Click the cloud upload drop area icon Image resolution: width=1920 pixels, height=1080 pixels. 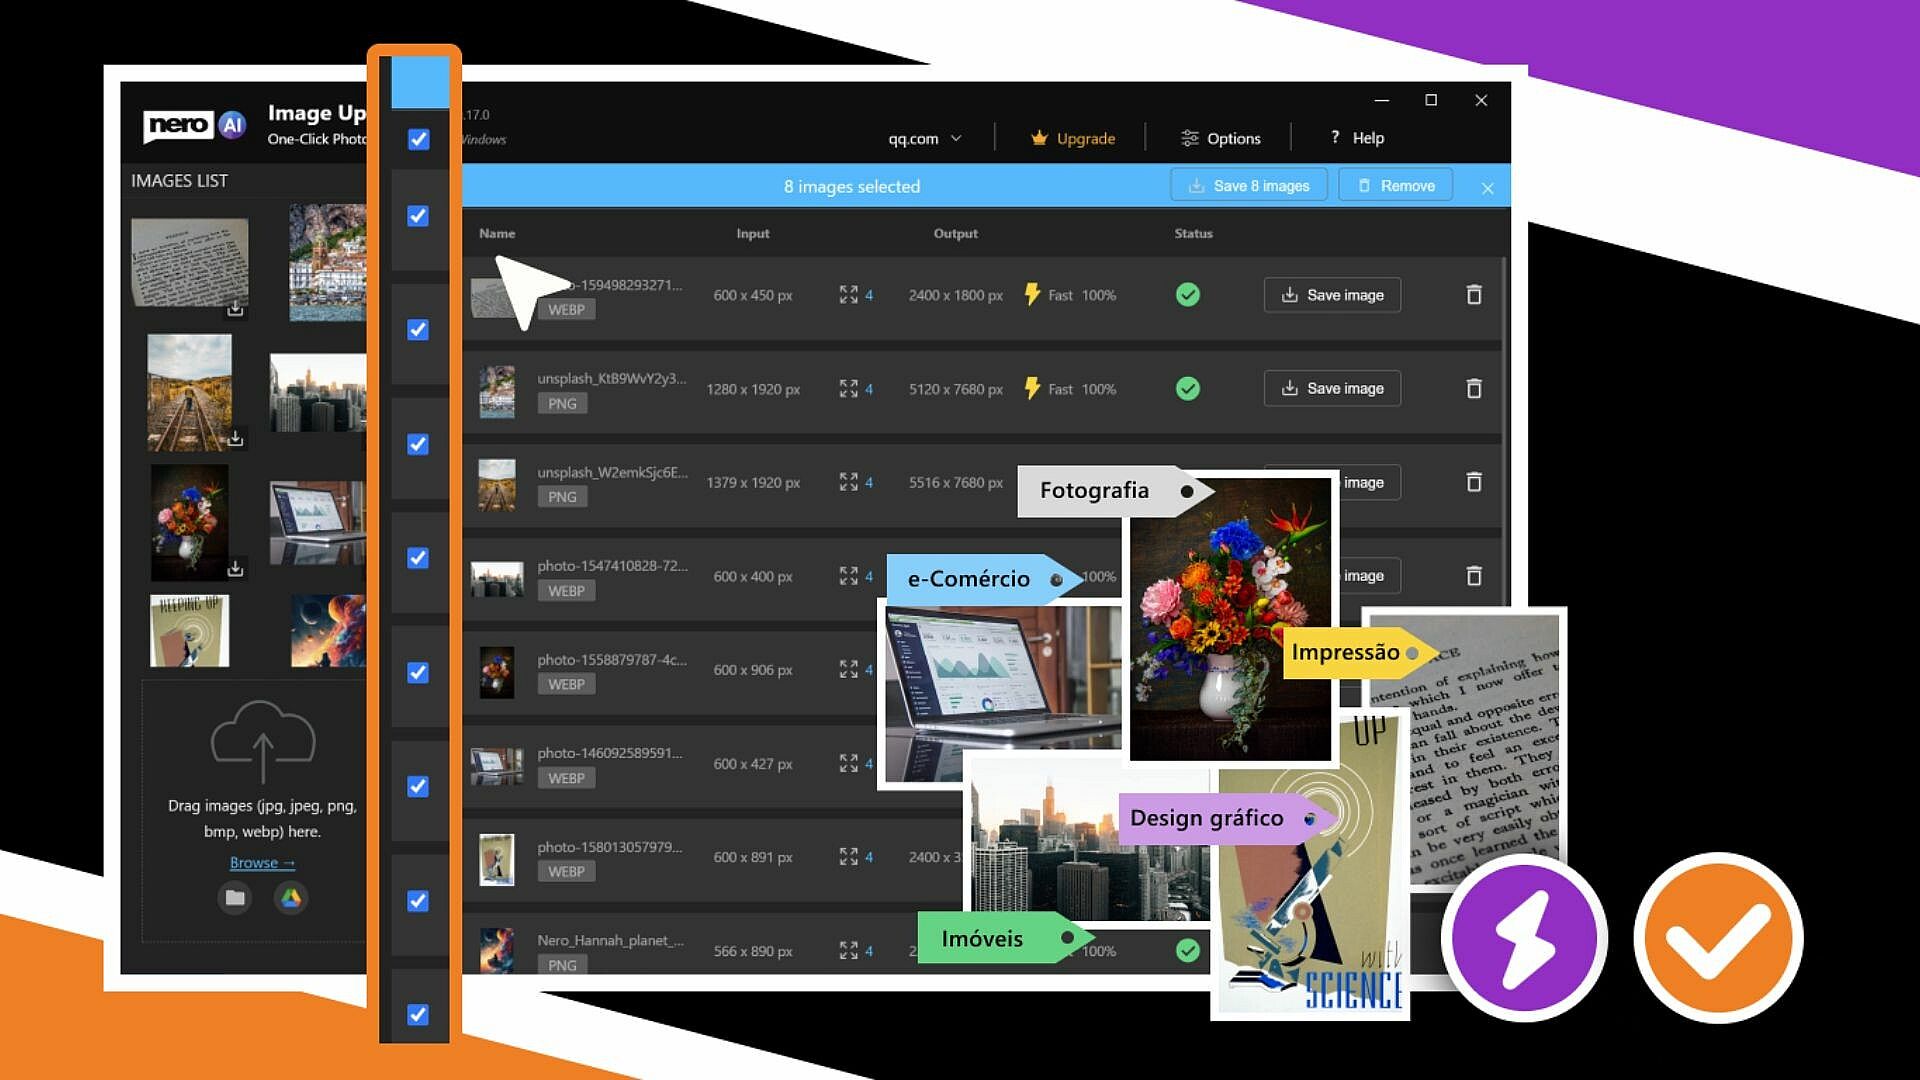(x=263, y=742)
